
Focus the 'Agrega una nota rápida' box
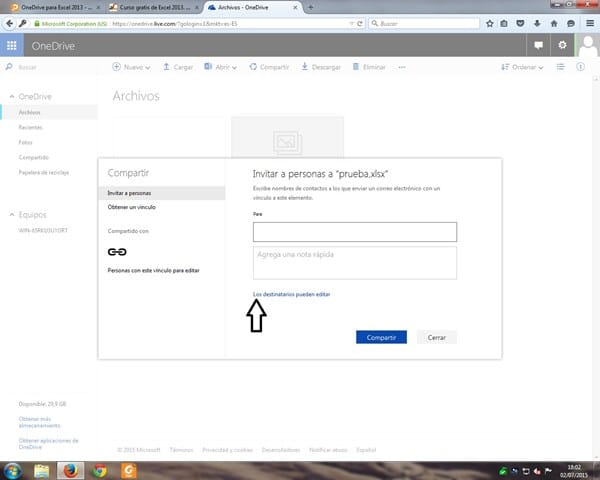click(355, 263)
